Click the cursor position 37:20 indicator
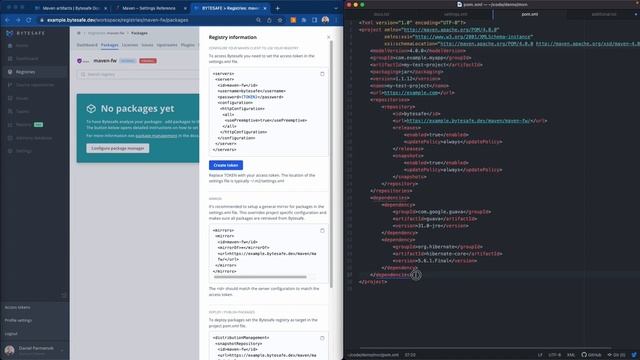This screenshot has height=360, width=640. 410,355
